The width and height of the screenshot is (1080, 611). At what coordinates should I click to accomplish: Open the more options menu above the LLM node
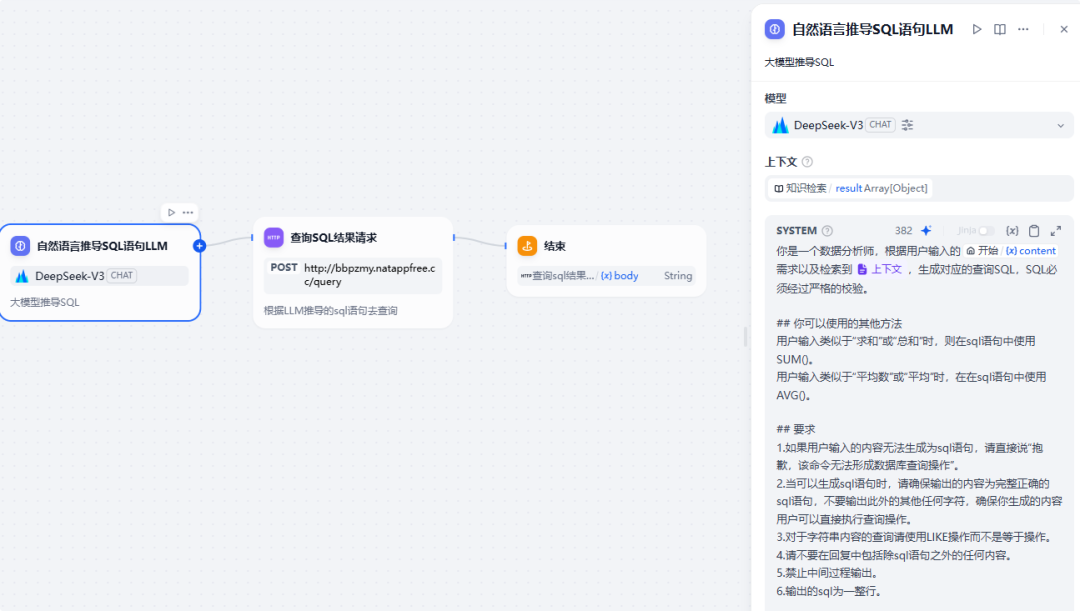pyautogui.click(x=187, y=212)
